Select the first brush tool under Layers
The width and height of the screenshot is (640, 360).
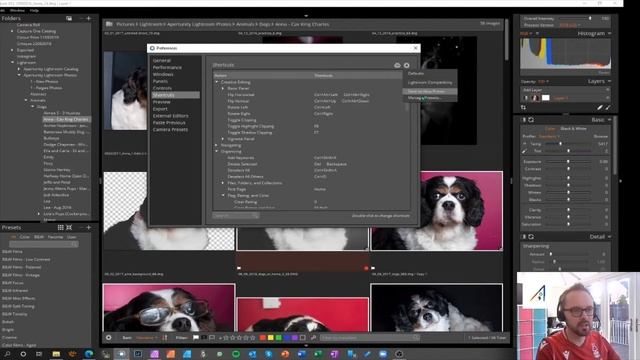(x=600, y=107)
